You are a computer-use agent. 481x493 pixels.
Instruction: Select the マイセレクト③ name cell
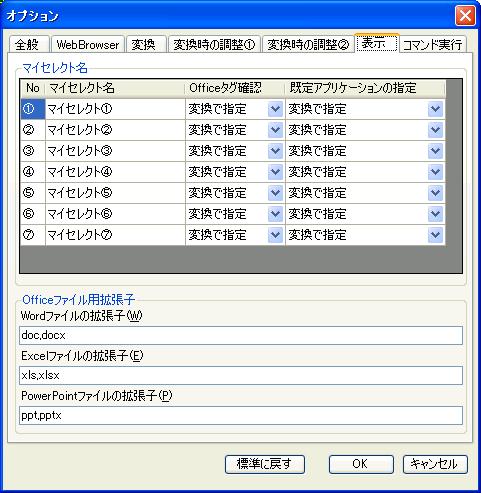coord(115,151)
